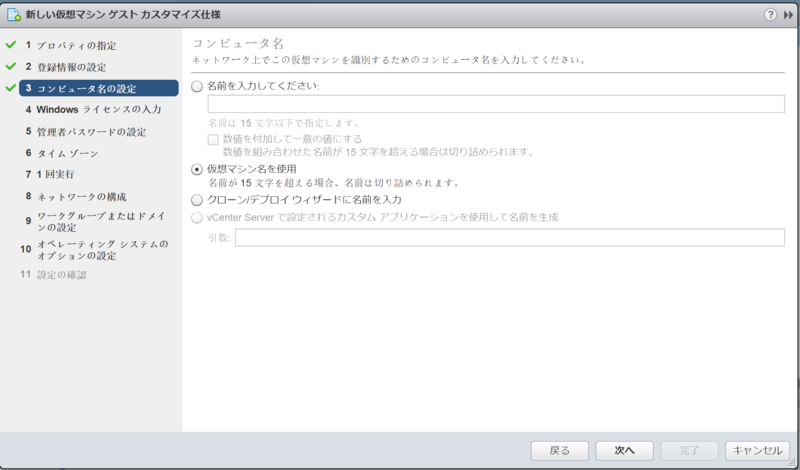Enable the 数値を付加して一意の値にする checkbox
Viewport: 800px width, 470px height.
coord(213,140)
